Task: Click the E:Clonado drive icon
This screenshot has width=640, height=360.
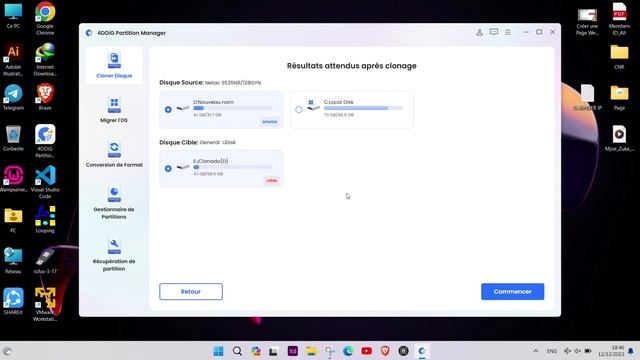Action: pyautogui.click(x=183, y=167)
